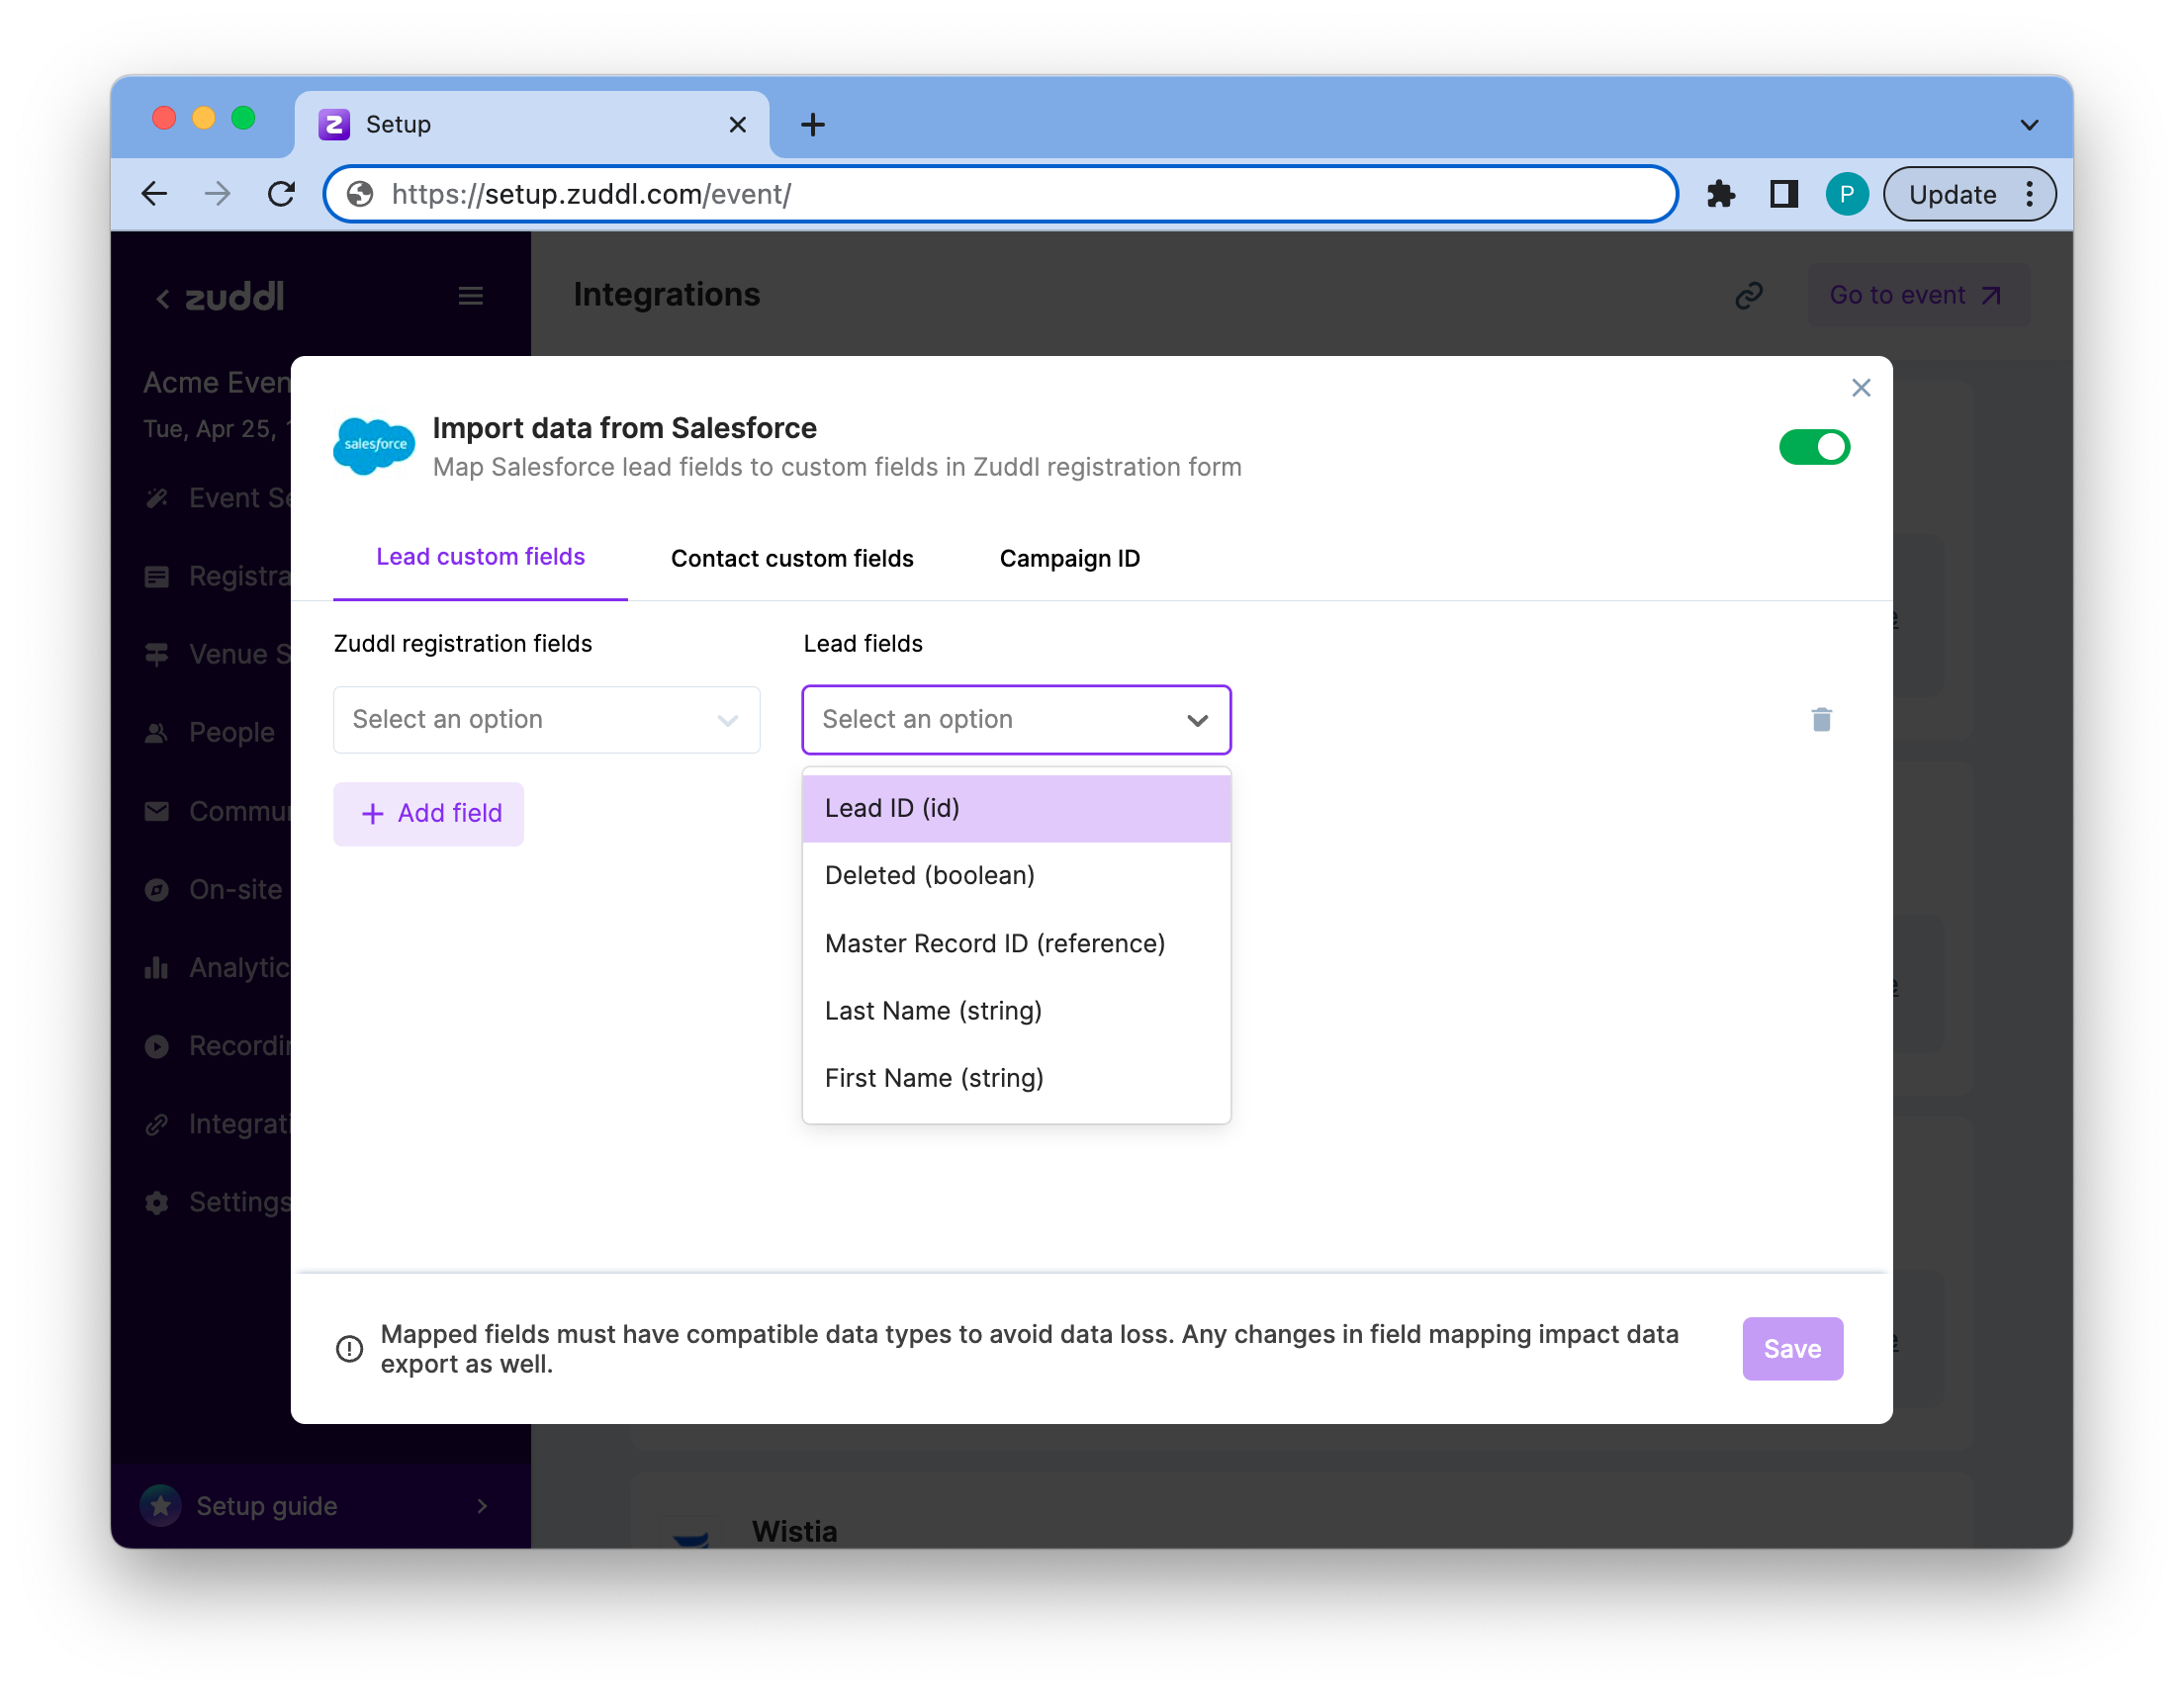Click the copy link icon near Go to event

pos(1748,295)
